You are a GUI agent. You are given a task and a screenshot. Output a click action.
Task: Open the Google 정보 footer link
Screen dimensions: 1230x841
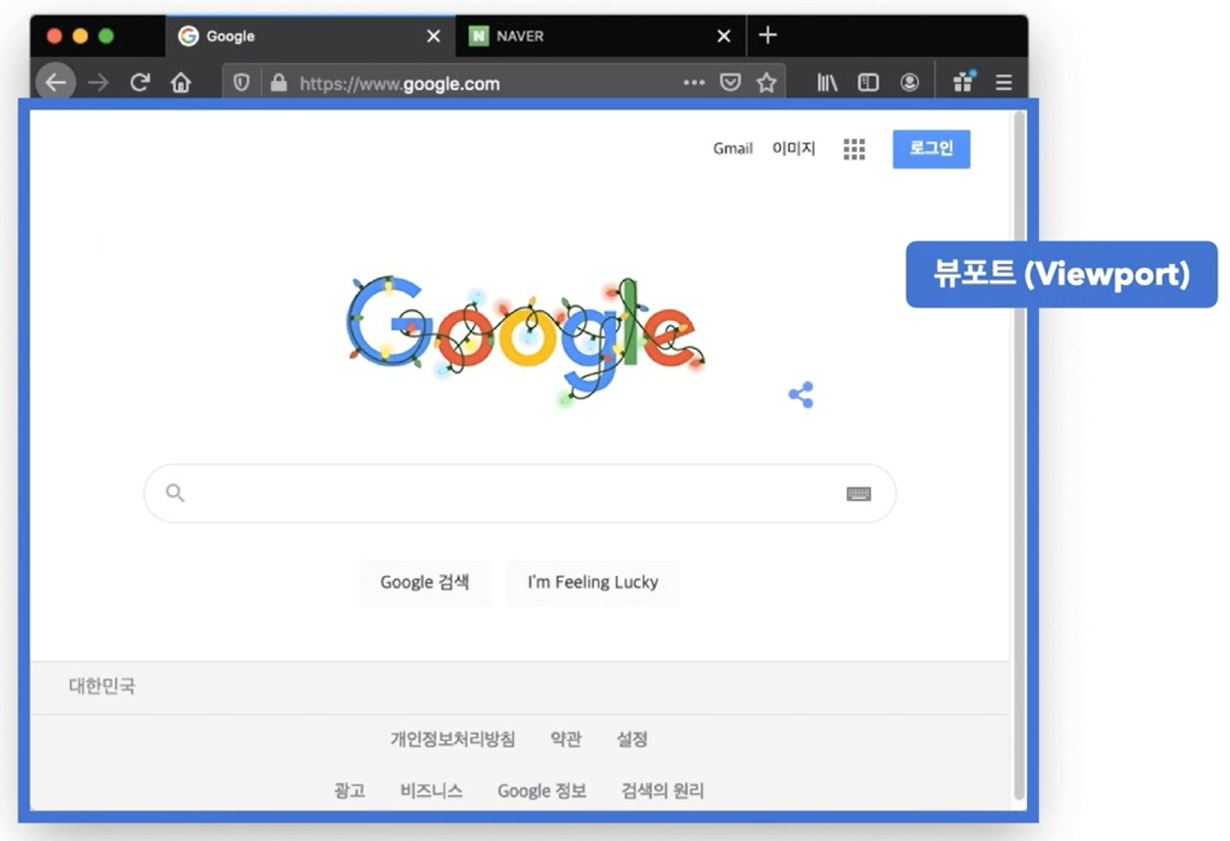coord(542,791)
